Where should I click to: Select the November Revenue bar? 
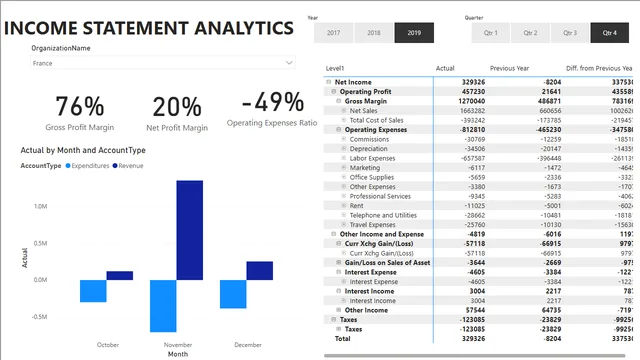(190, 230)
